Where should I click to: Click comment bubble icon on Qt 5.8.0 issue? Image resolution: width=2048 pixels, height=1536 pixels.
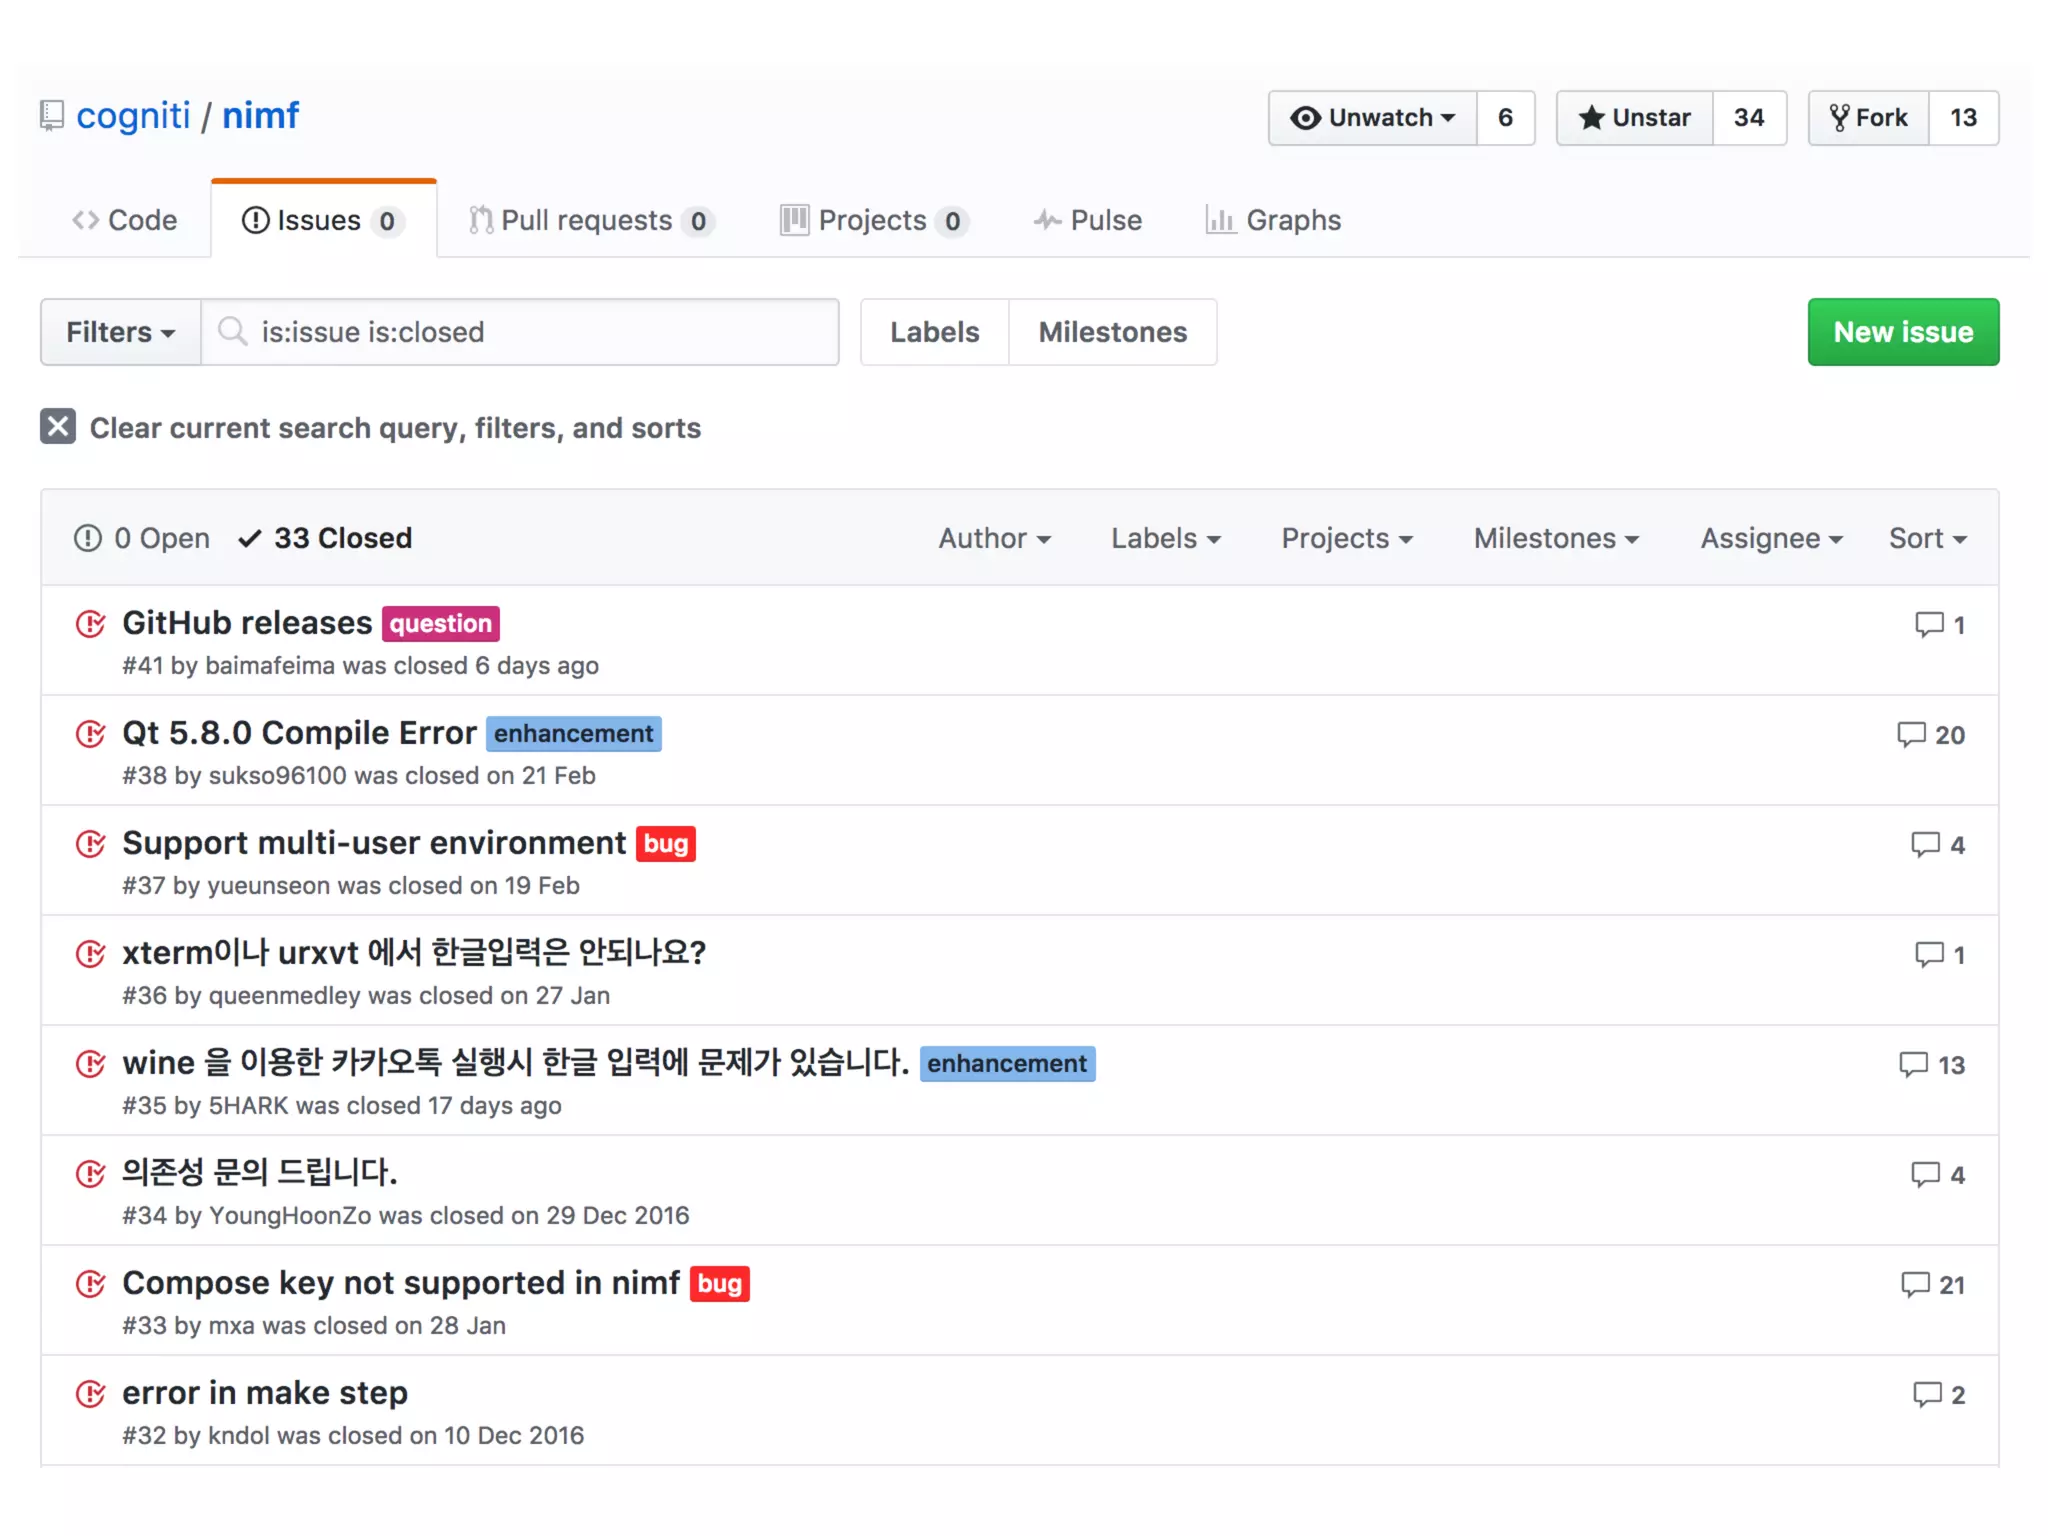click(x=1911, y=735)
